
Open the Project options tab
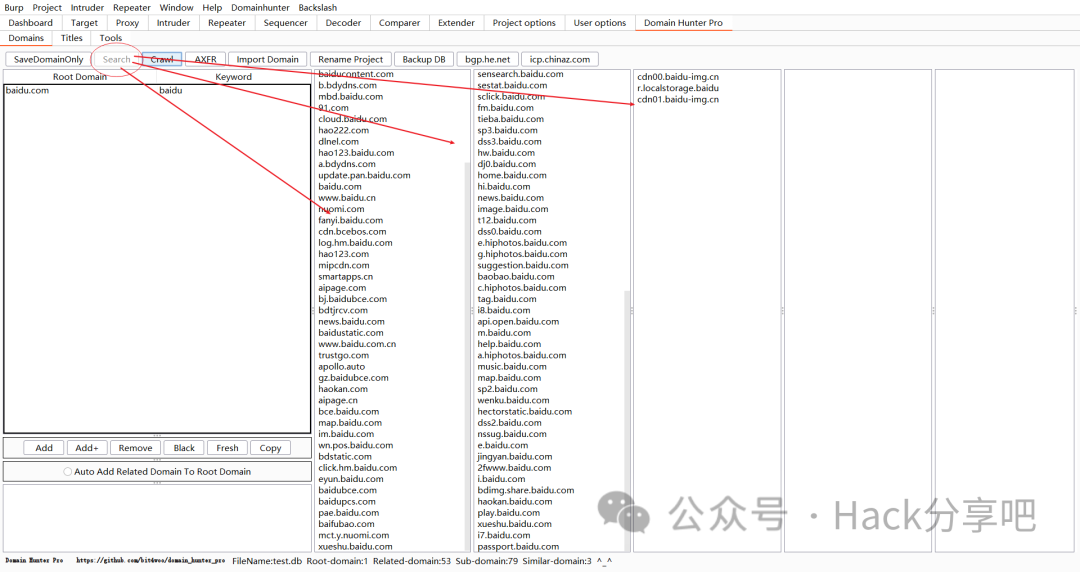pyautogui.click(x=524, y=23)
